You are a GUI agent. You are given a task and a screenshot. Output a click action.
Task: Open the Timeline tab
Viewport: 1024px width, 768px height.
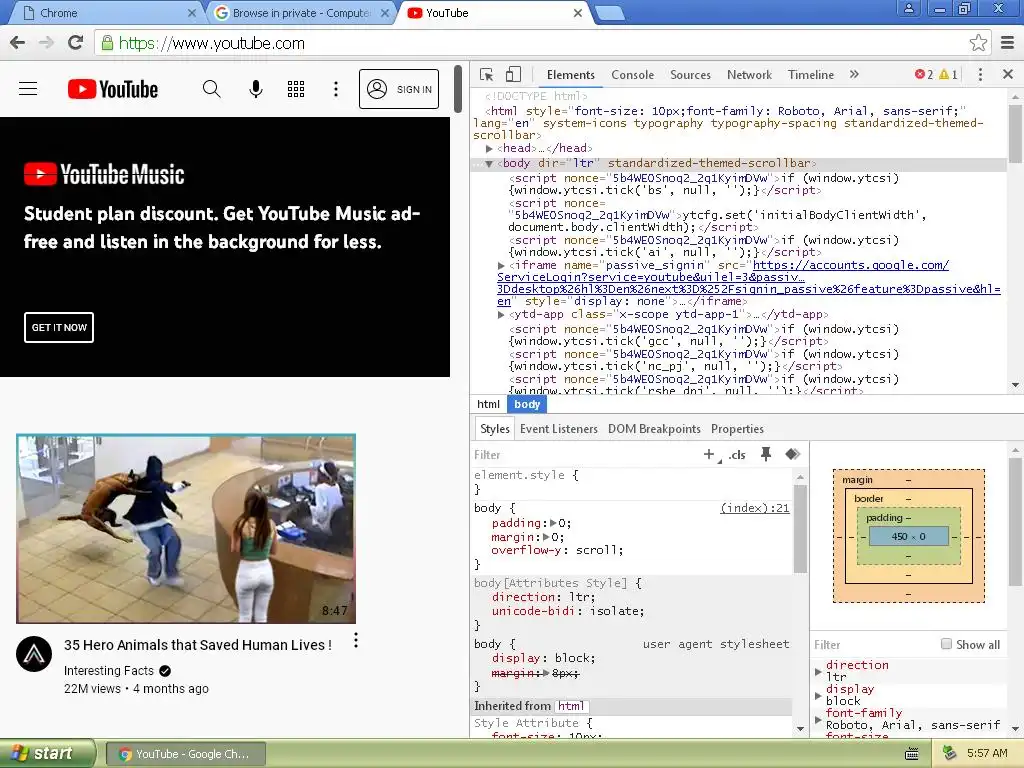810,74
